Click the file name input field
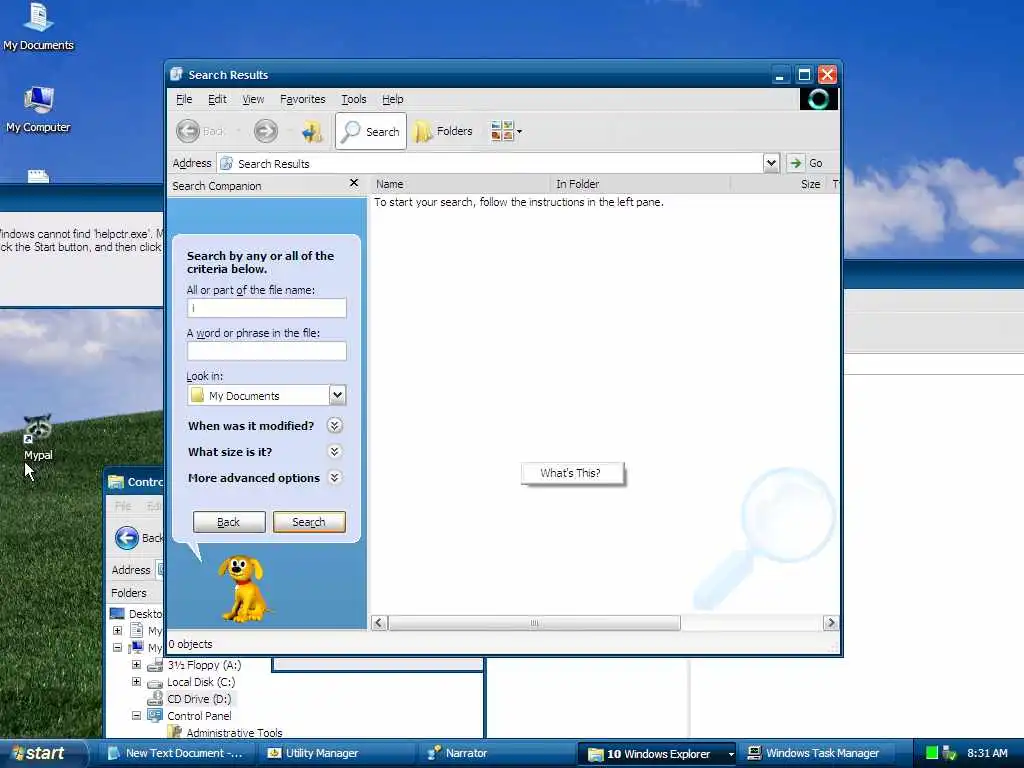 [x=266, y=308]
